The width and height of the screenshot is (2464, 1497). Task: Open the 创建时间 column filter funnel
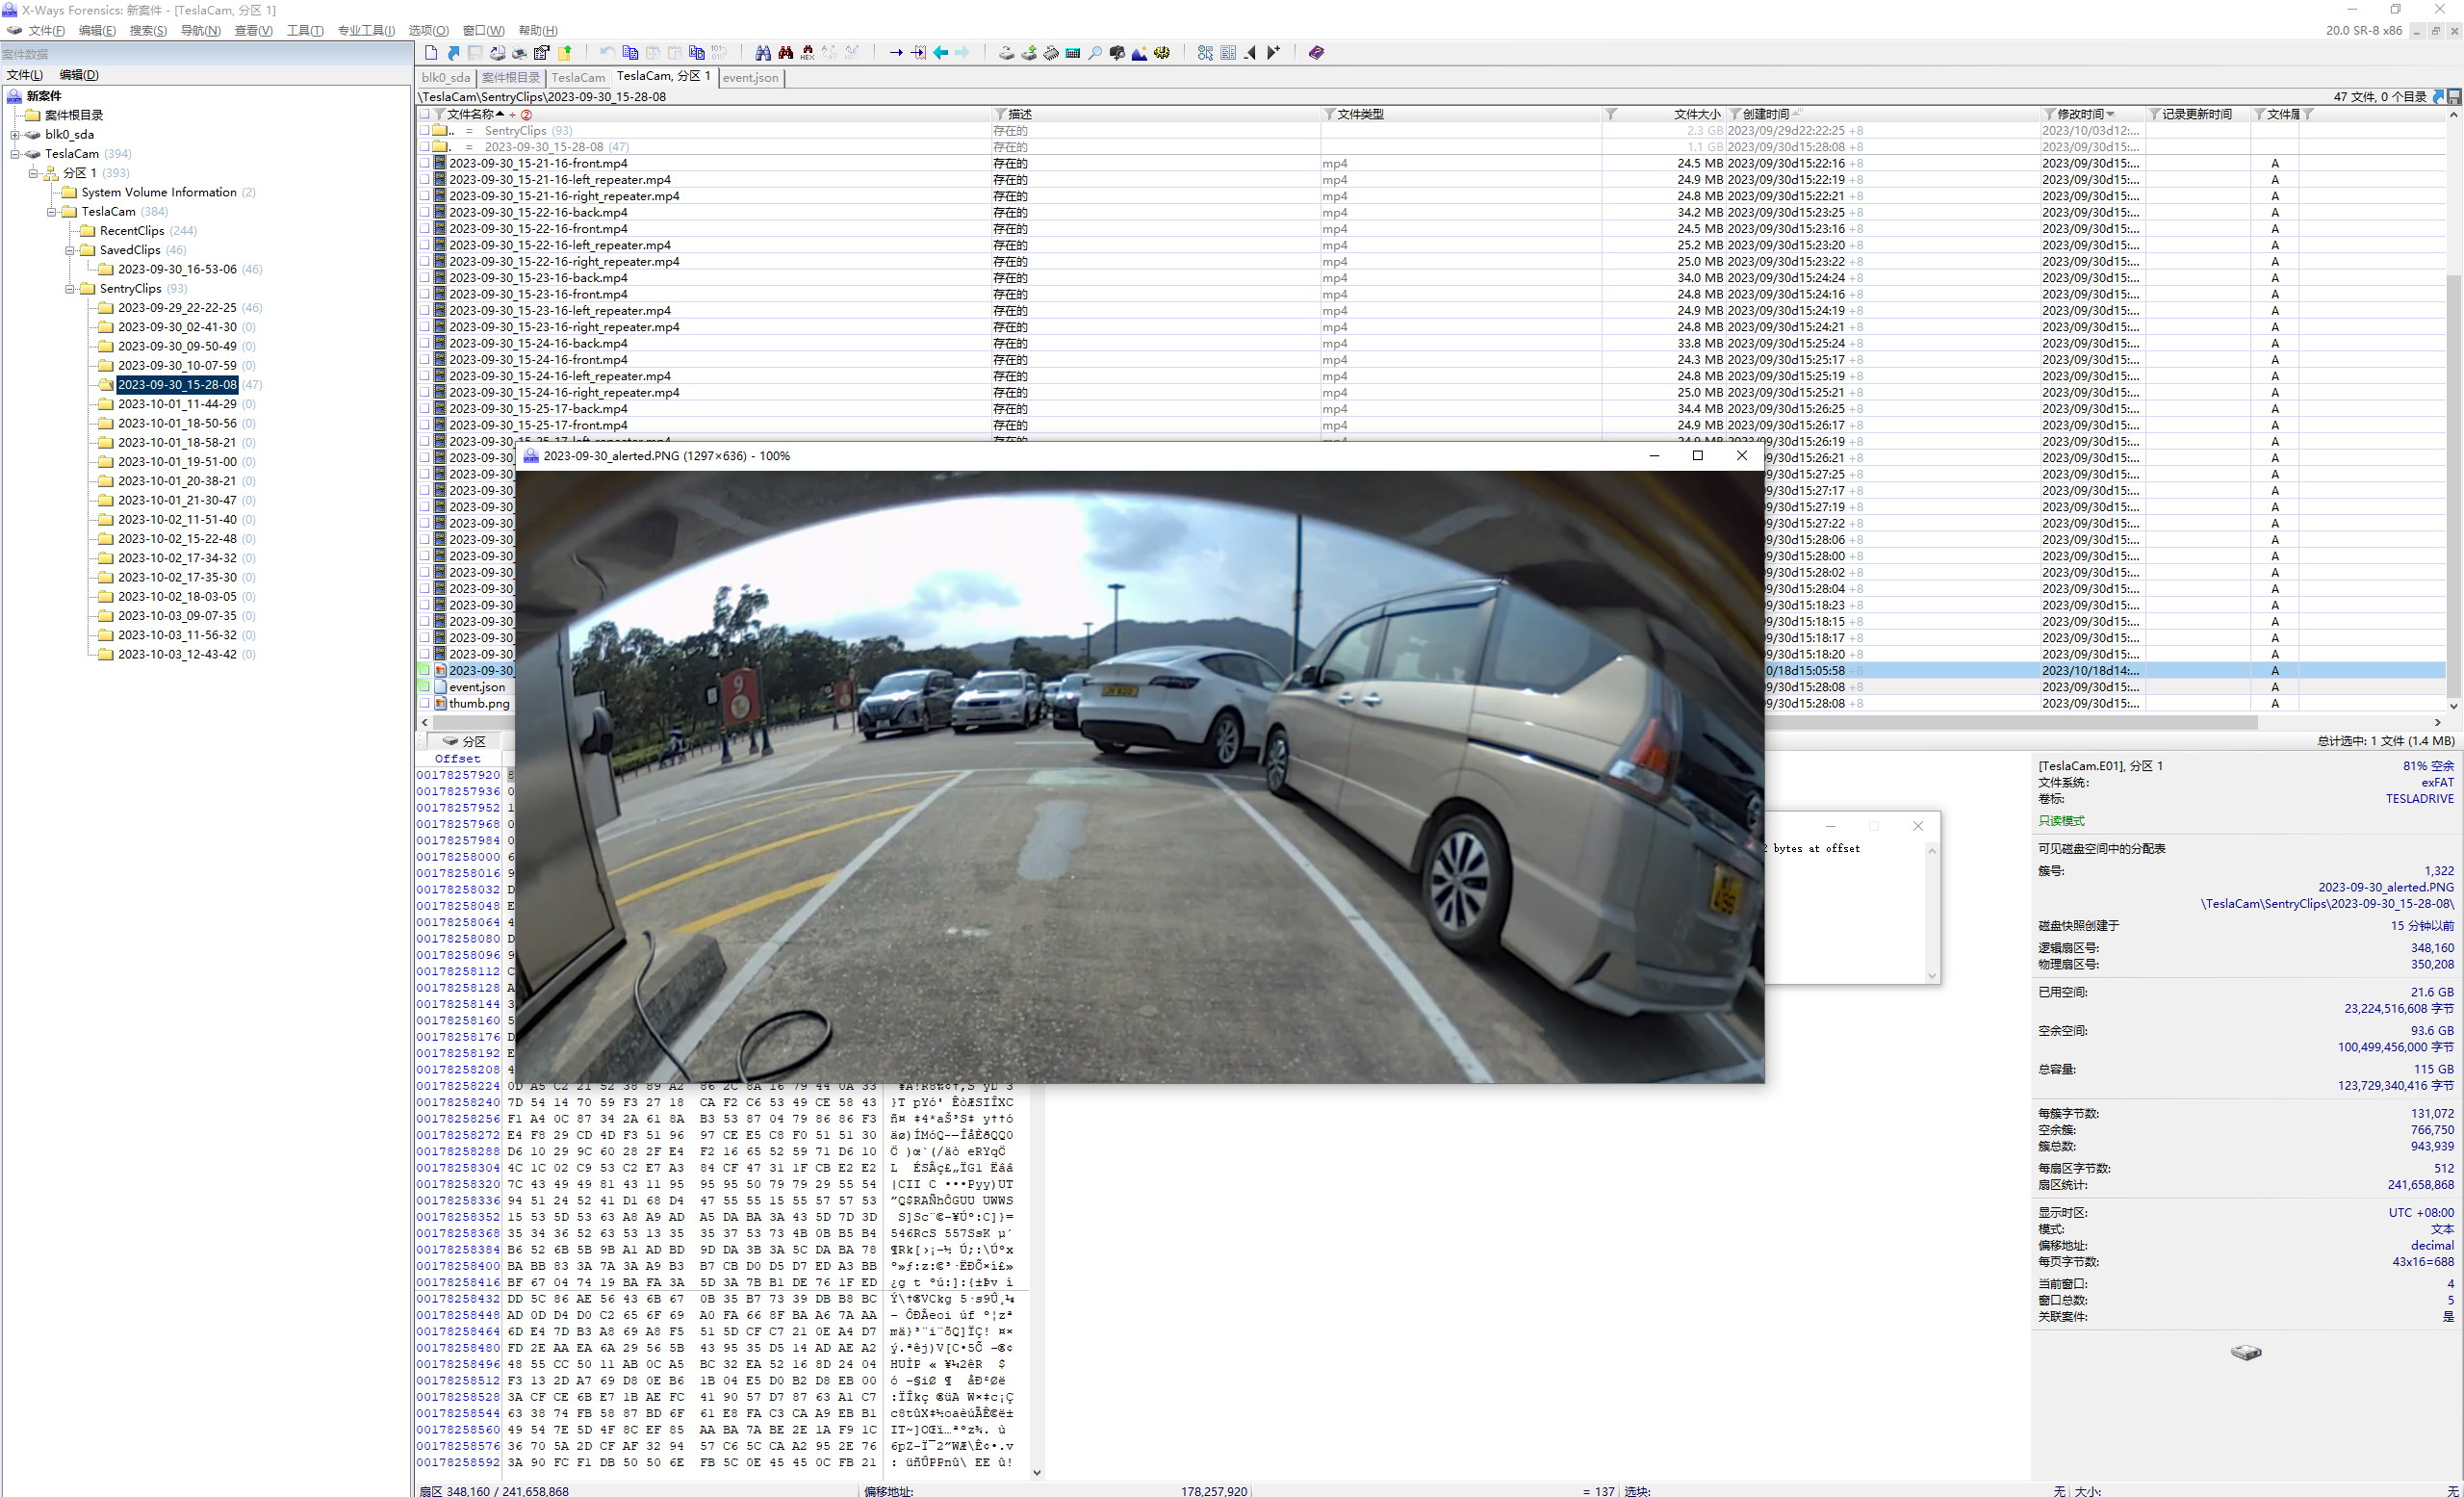tap(1735, 114)
